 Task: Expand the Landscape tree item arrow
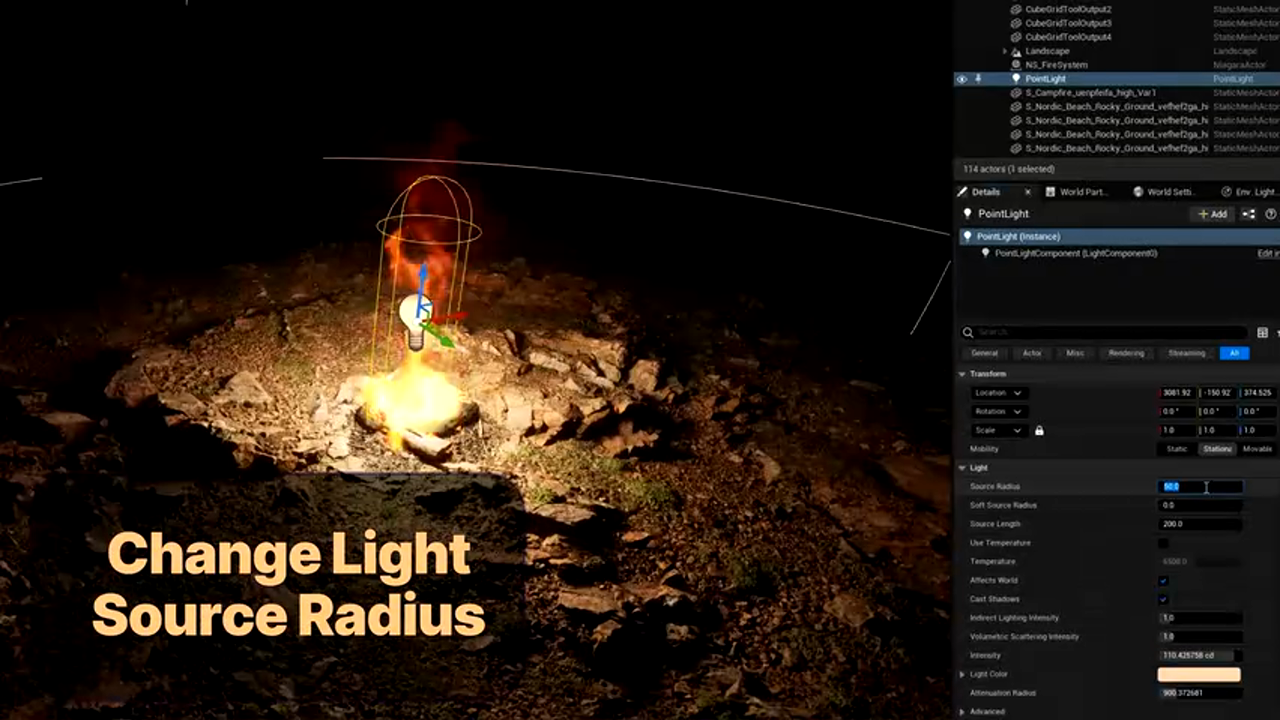click(x=1004, y=51)
